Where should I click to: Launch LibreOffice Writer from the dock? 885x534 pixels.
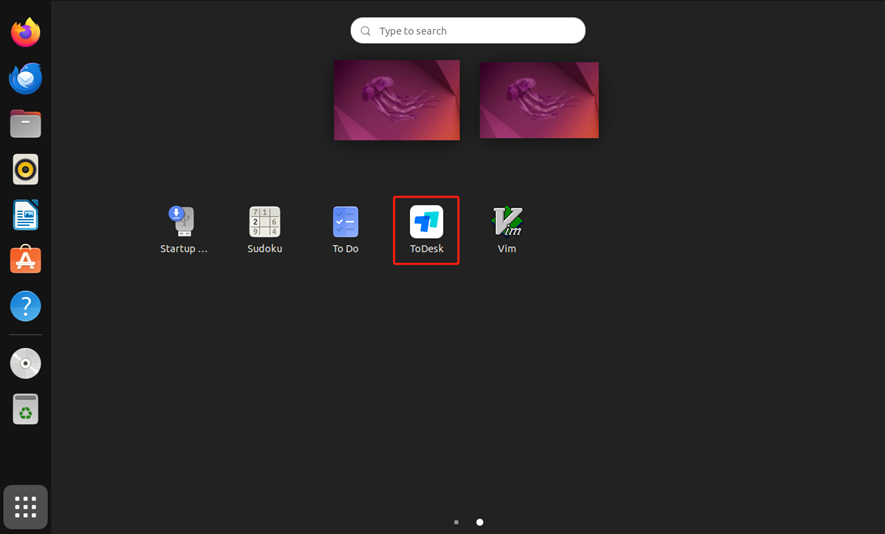25,215
